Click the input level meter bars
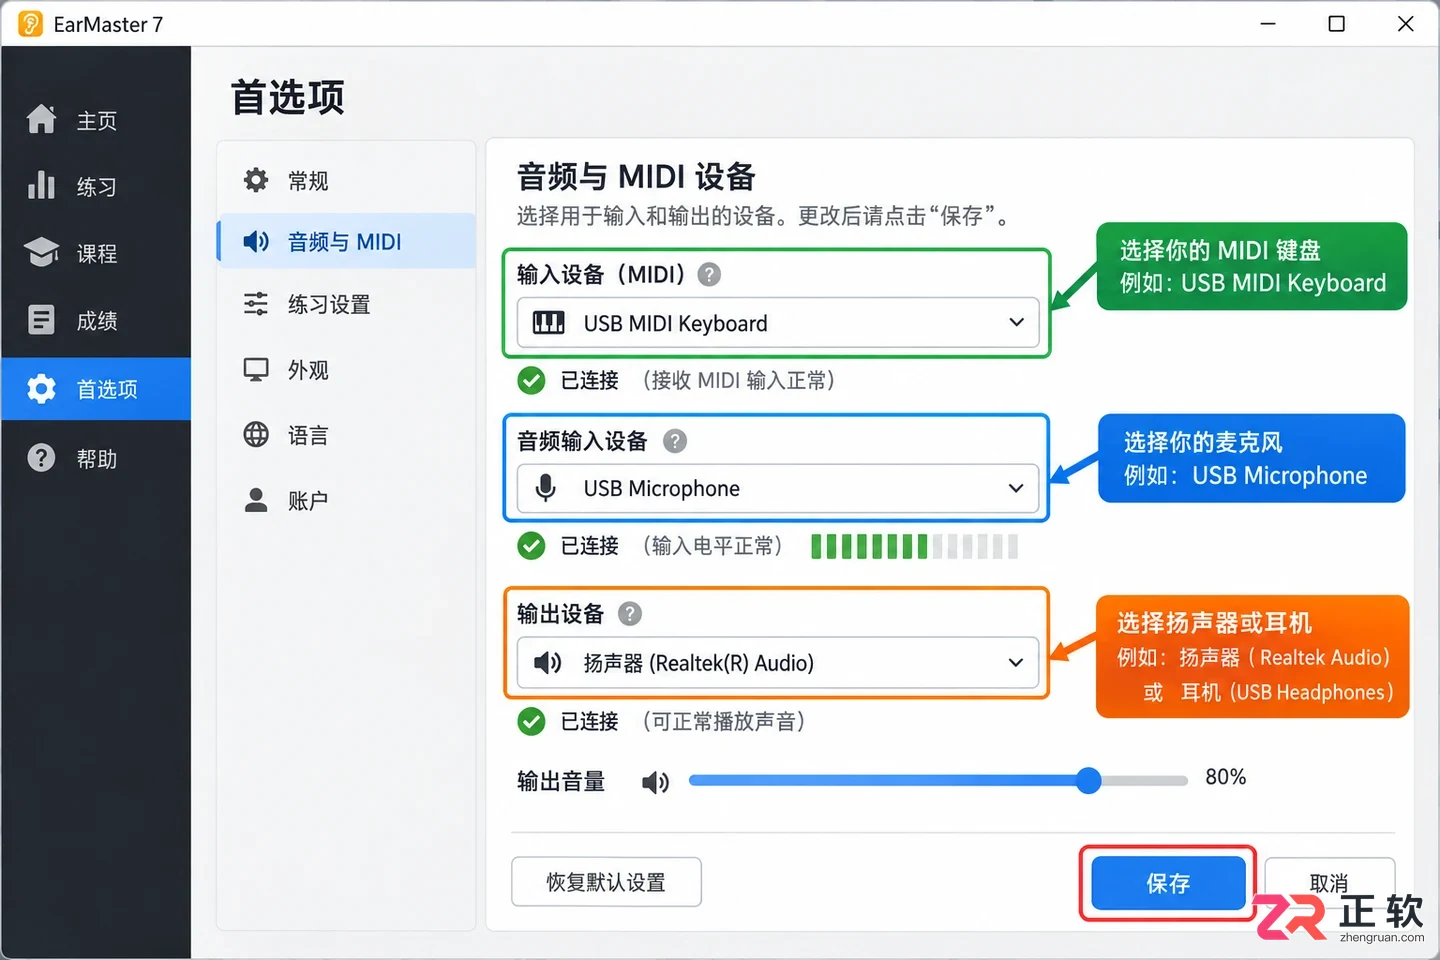1440x960 pixels. (914, 546)
